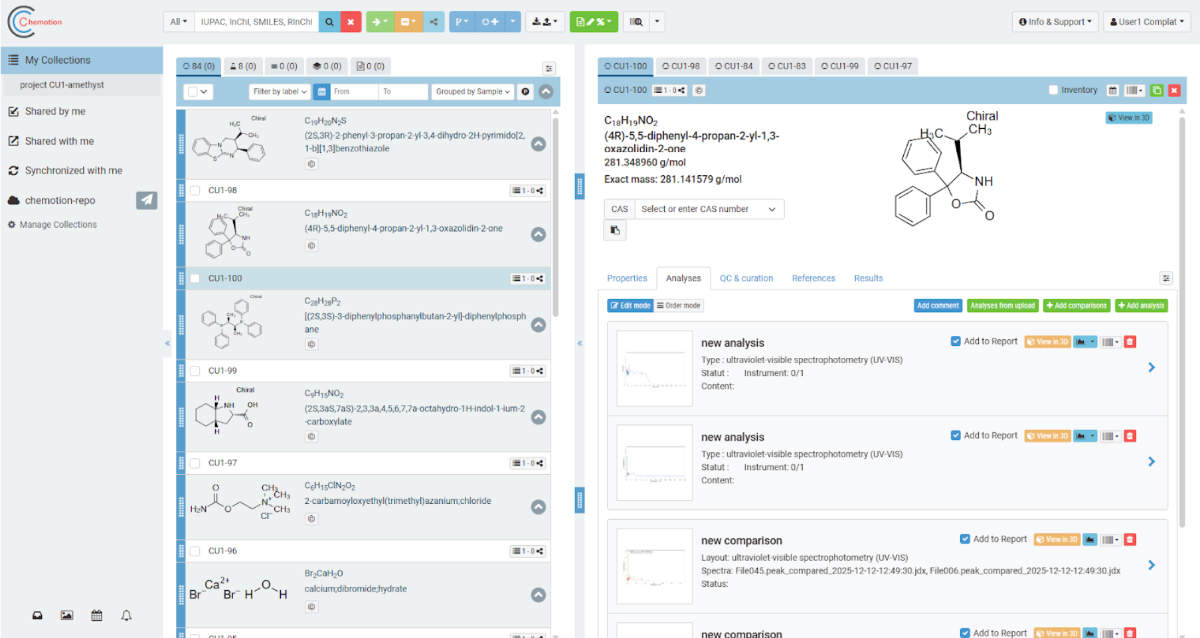
Task: Click the share icon in top toolbar
Action: (x=433, y=21)
